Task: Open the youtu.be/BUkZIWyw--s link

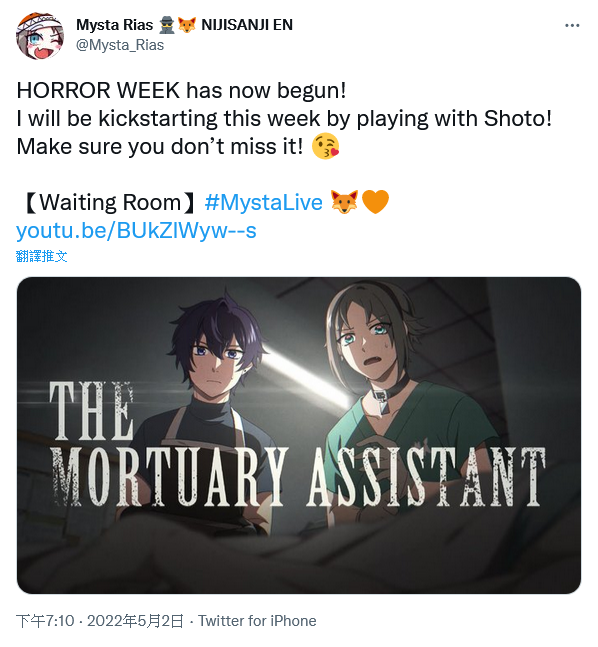Action: tap(136, 230)
